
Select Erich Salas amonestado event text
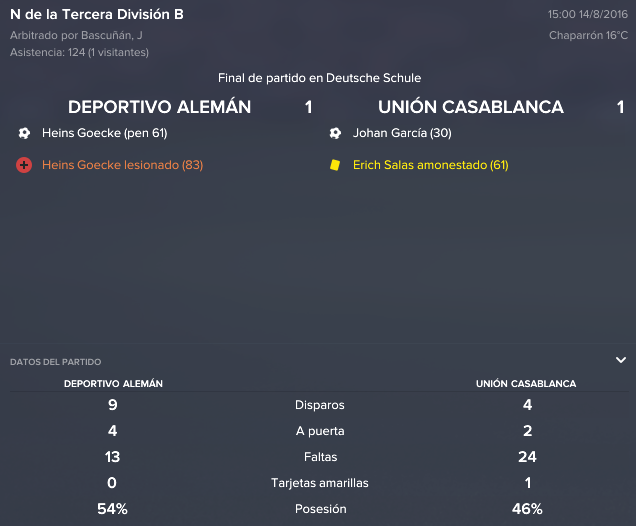pyautogui.click(x=431, y=165)
